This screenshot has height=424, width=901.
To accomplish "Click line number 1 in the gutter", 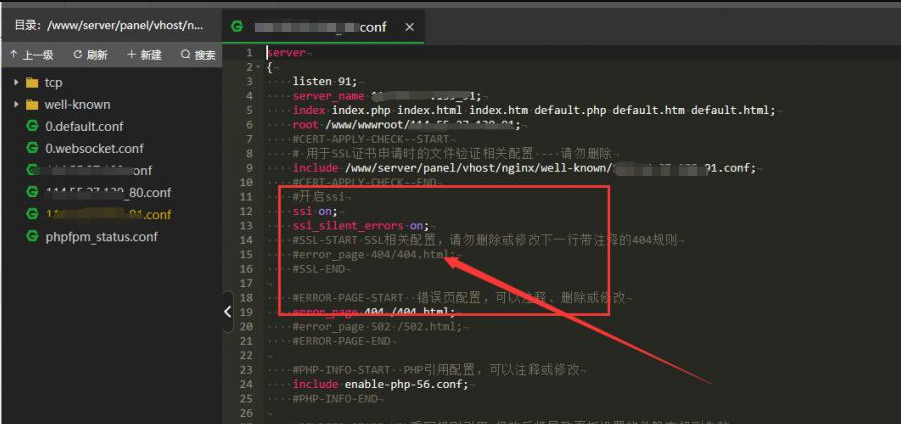I will 248,53.
